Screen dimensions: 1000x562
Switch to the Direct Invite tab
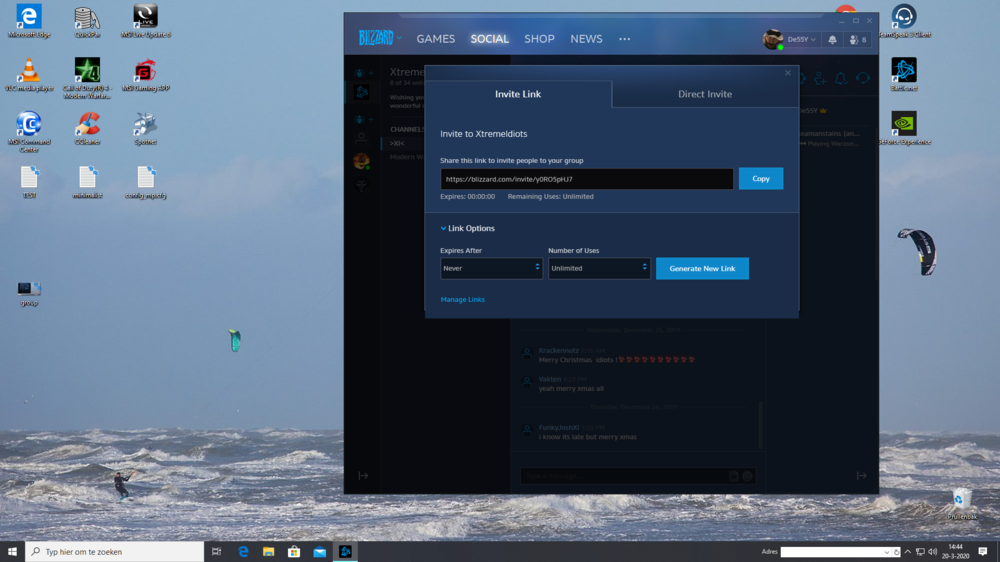click(705, 94)
